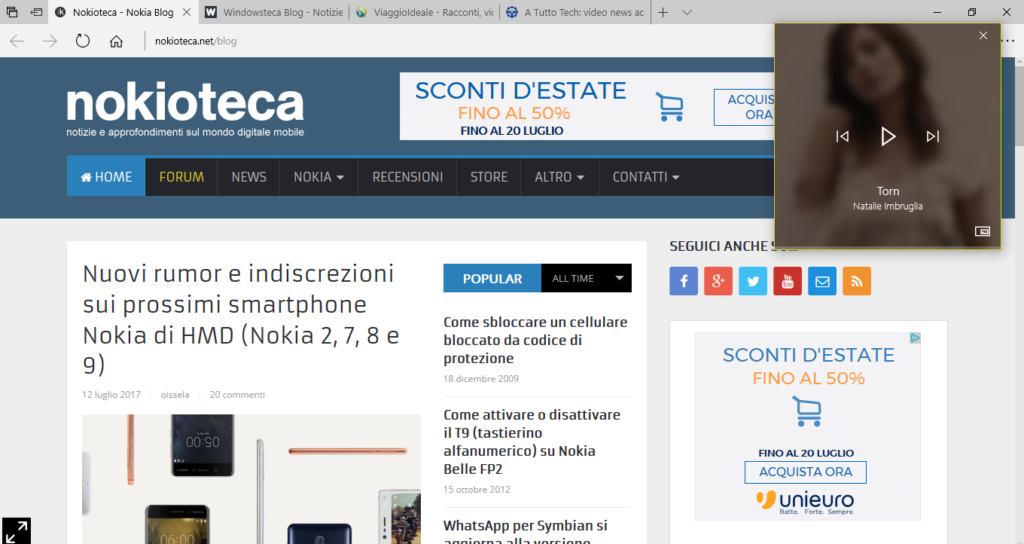This screenshot has height=544, width=1024.
Task: Go forward to next page
Action: coord(50,41)
